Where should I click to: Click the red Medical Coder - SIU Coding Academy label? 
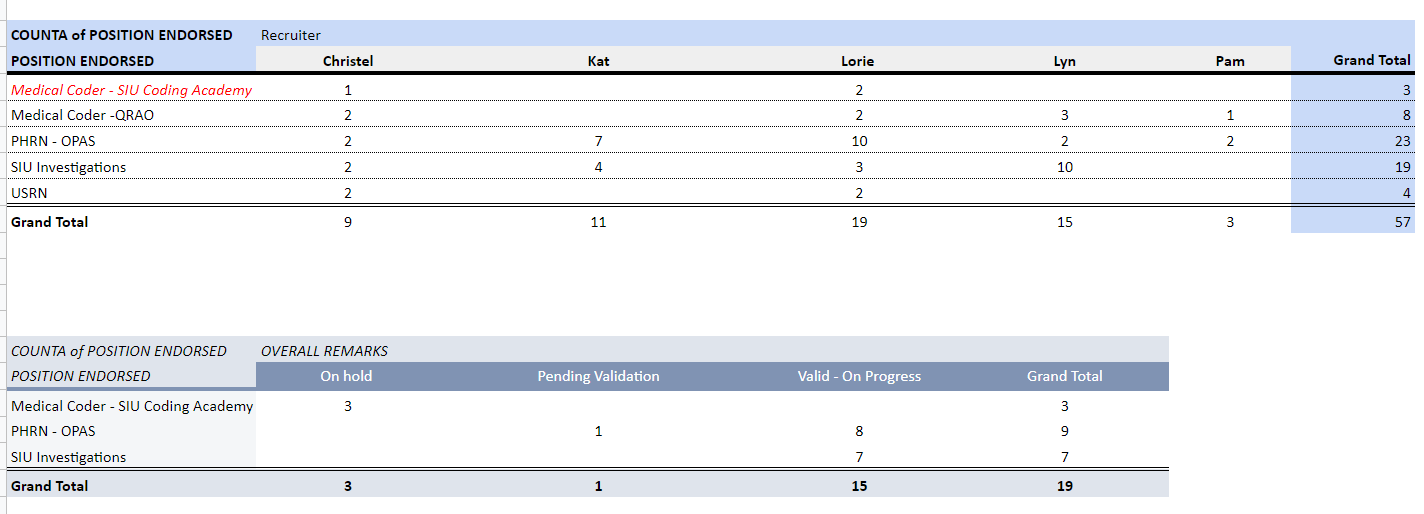tap(131, 90)
